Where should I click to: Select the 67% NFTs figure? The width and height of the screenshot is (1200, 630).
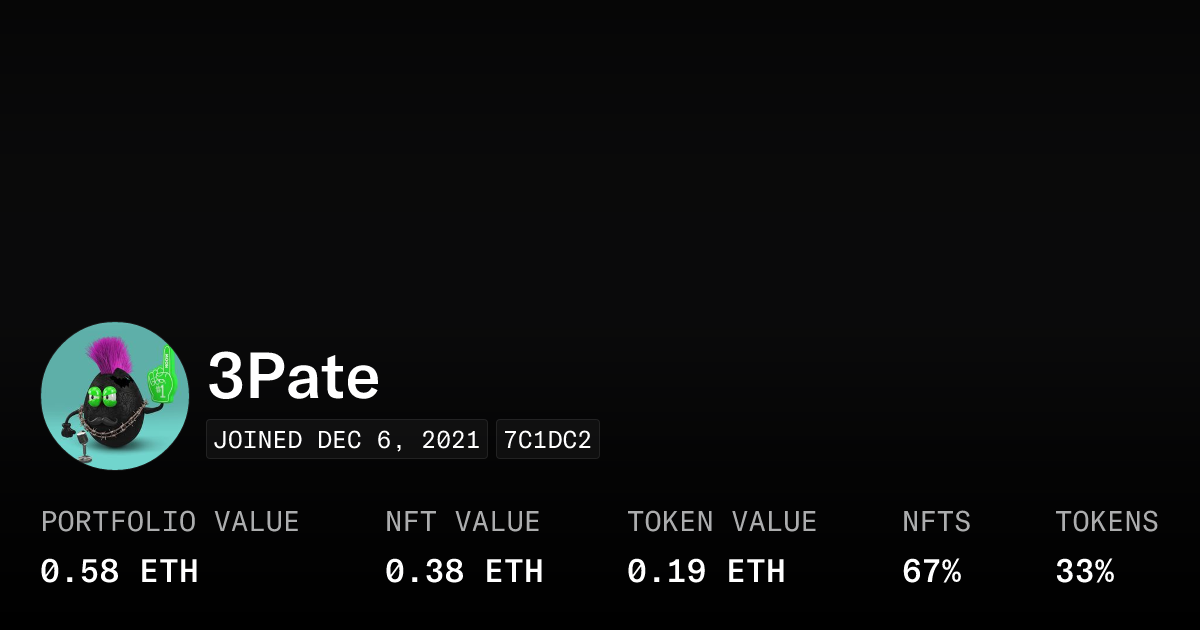click(931, 572)
